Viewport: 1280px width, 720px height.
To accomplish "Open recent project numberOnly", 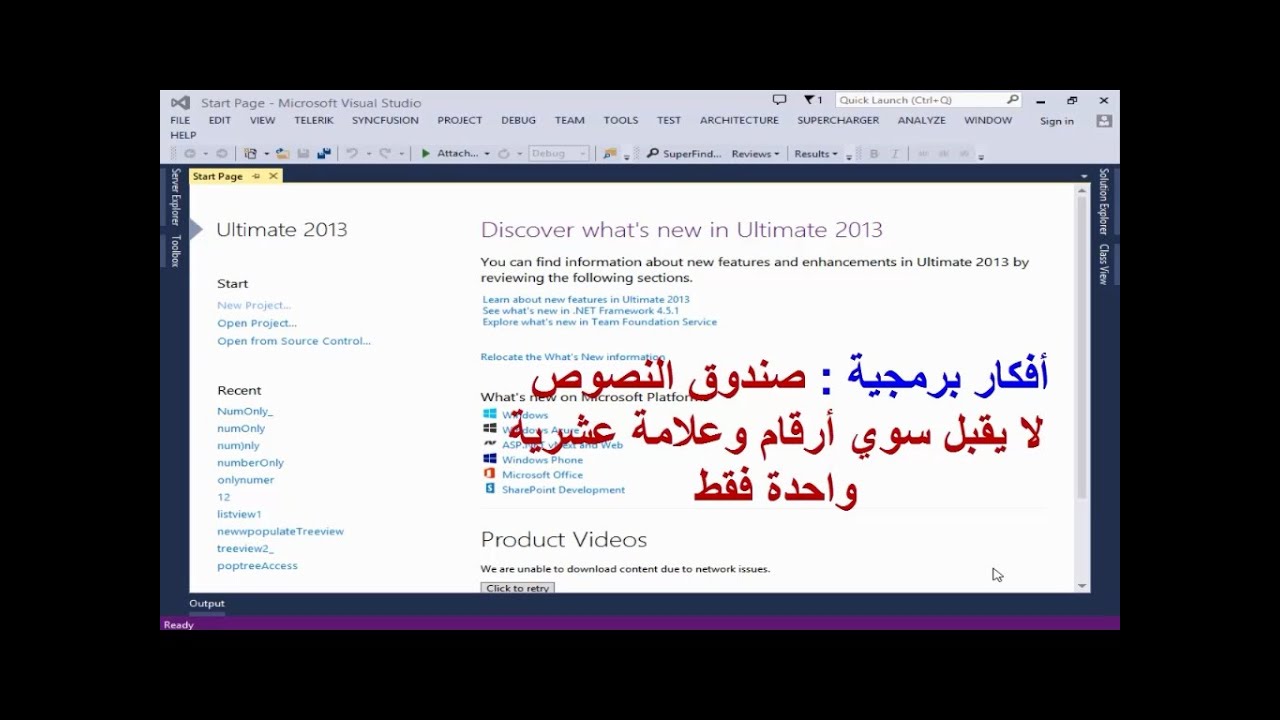I will tap(251, 462).
